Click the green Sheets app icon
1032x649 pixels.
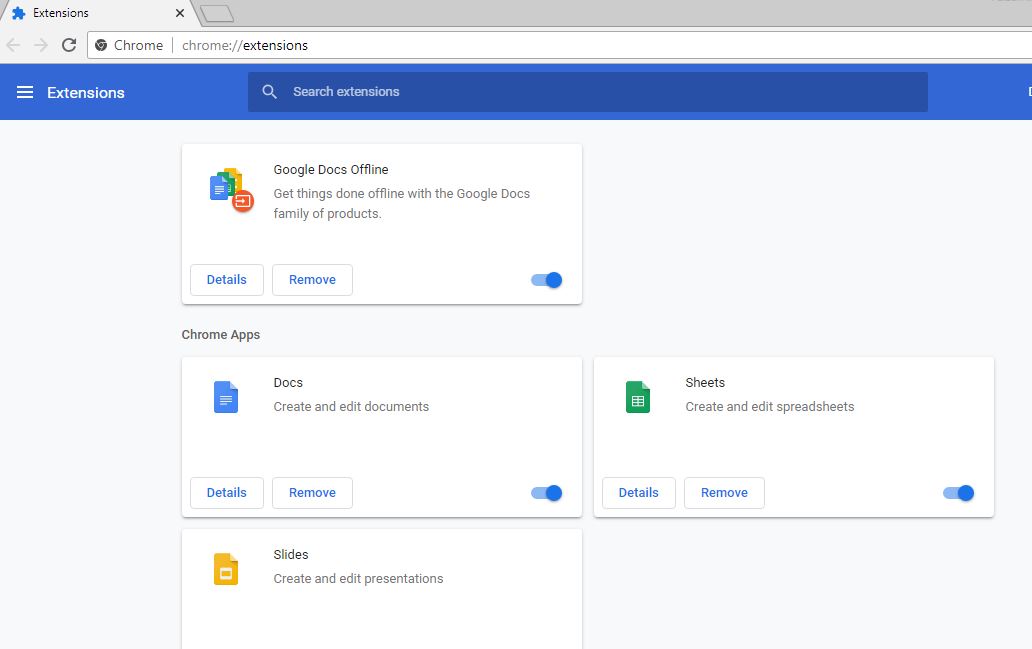tap(638, 397)
